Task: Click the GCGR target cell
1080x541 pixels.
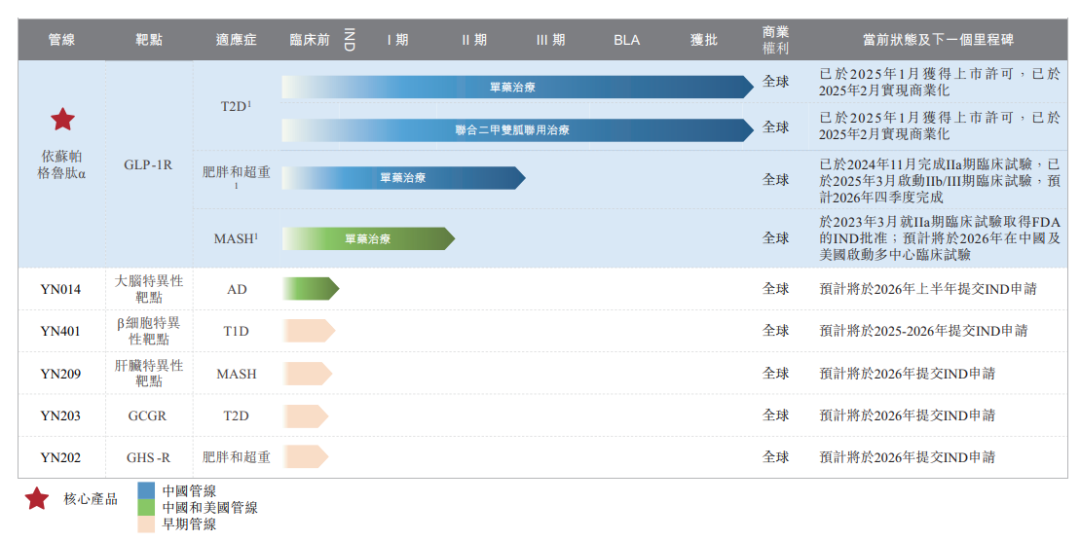Action: tap(147, 416)
